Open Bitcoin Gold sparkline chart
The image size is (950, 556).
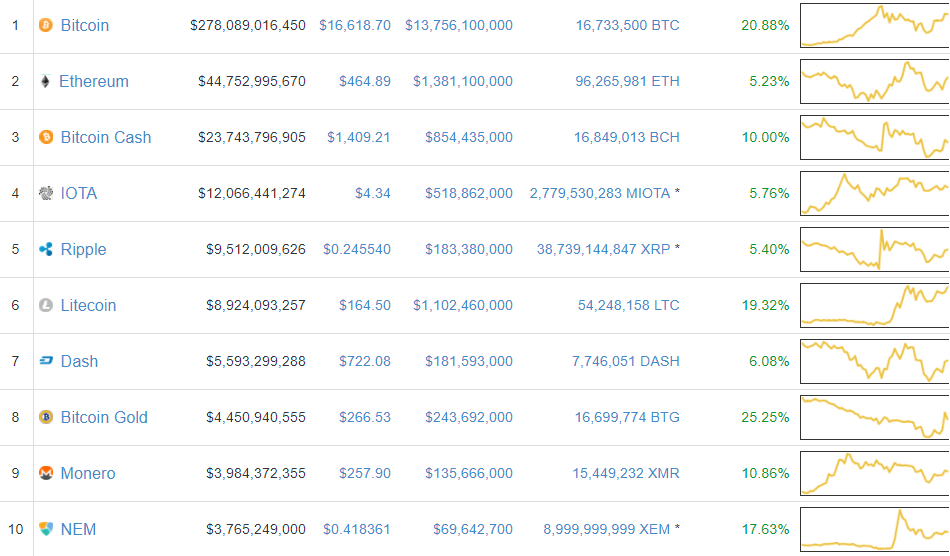[x=875, y=417]
